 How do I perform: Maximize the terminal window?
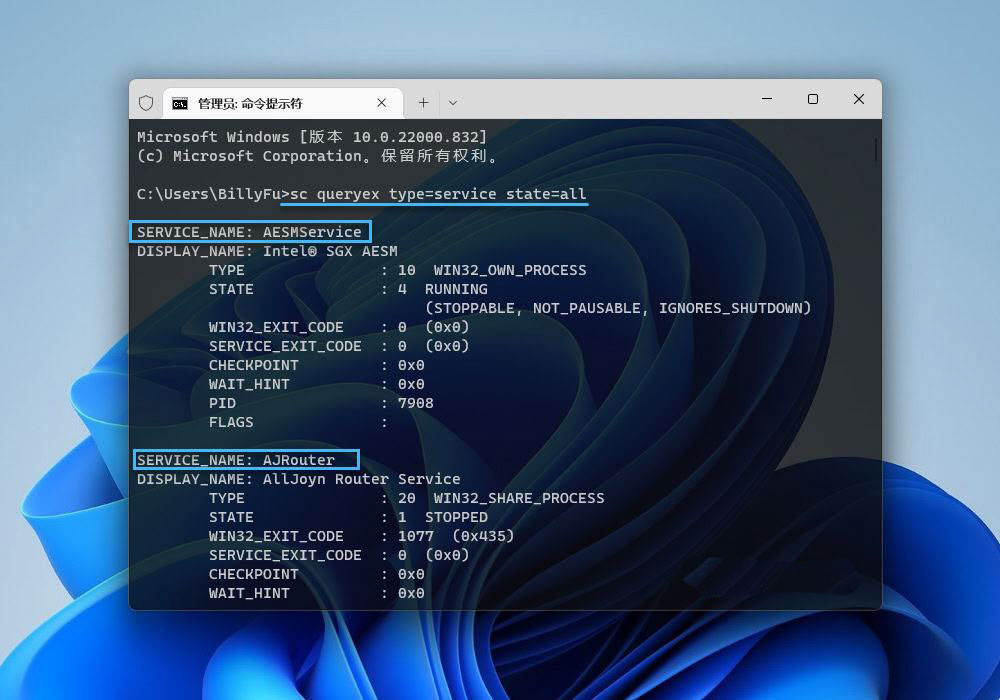point(813,100)
